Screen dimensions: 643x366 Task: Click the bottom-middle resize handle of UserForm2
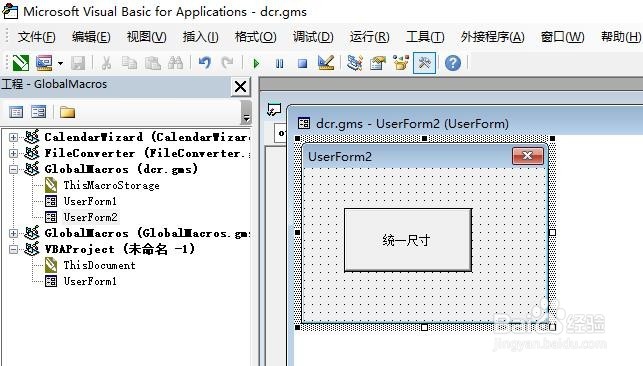click(x=424, y=327)
